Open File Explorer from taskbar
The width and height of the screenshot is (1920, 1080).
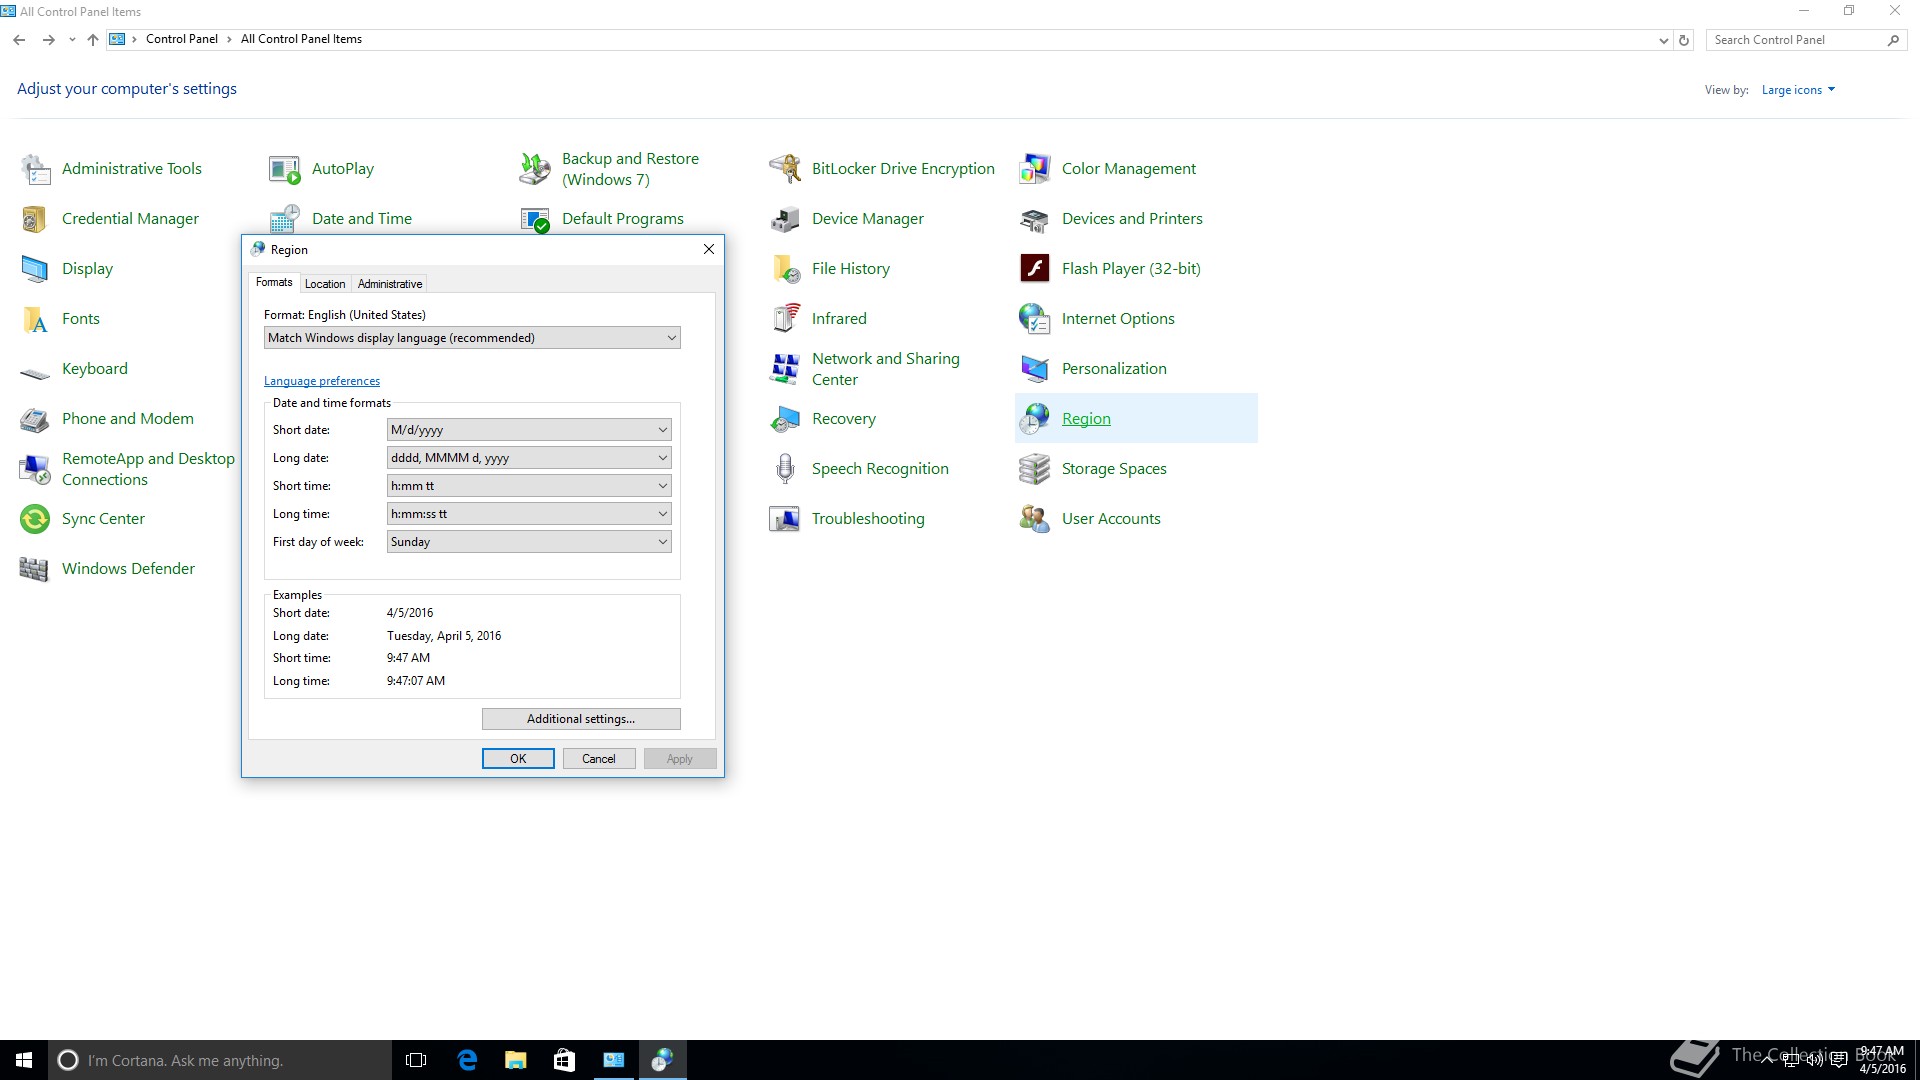(516, 1060)
